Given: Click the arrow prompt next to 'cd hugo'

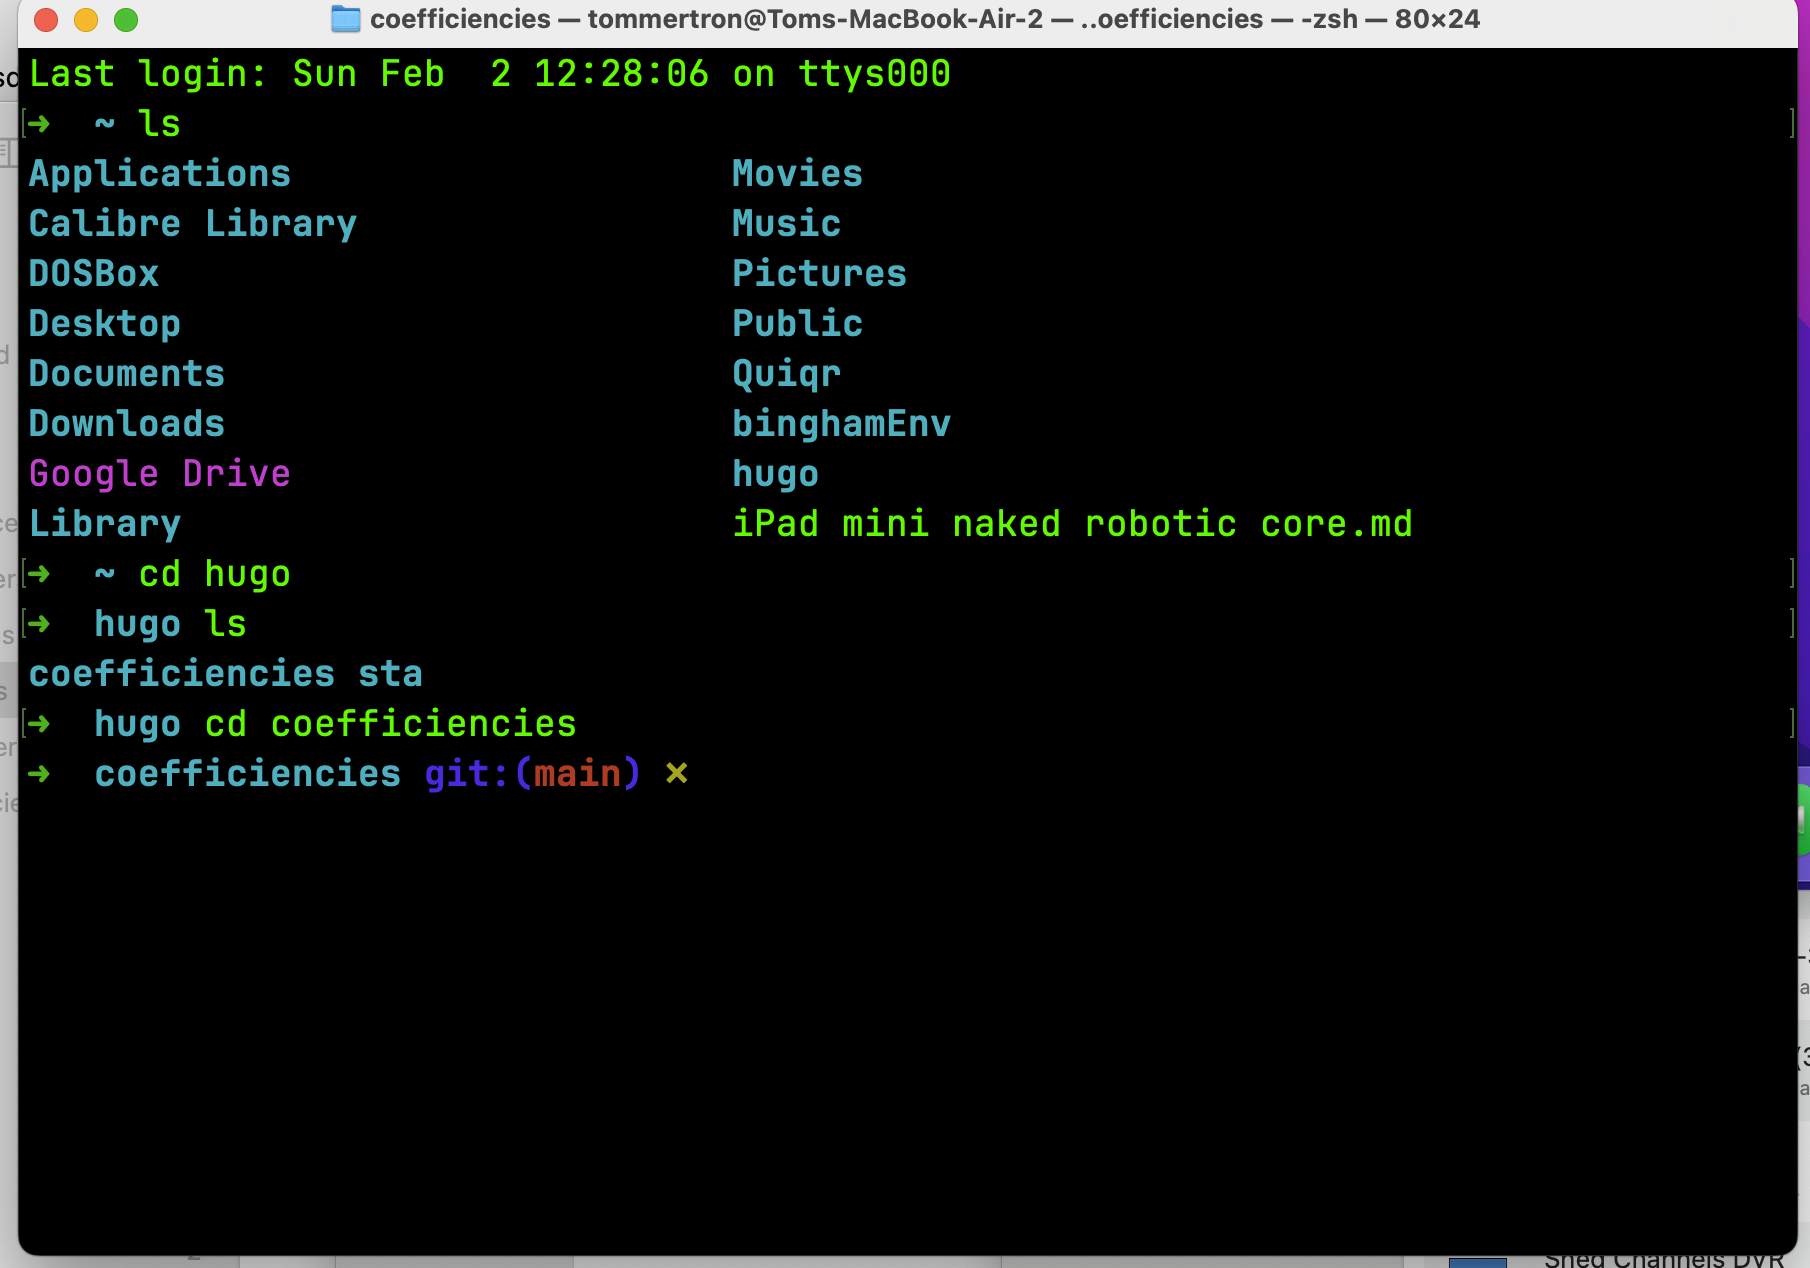Looking at the screenshot, I should [40, 573].
